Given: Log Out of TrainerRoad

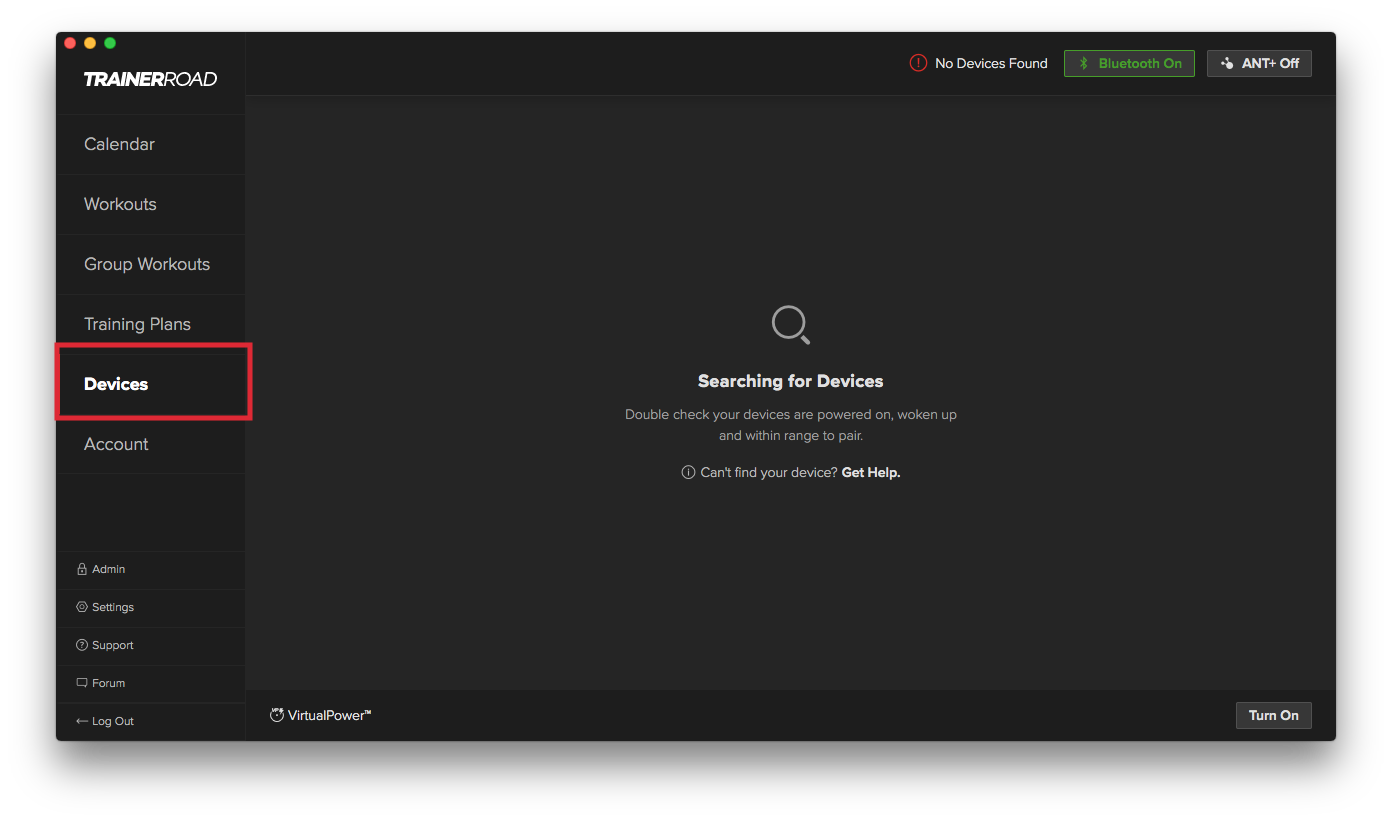Looking at the screenshot, I should 150,721.
